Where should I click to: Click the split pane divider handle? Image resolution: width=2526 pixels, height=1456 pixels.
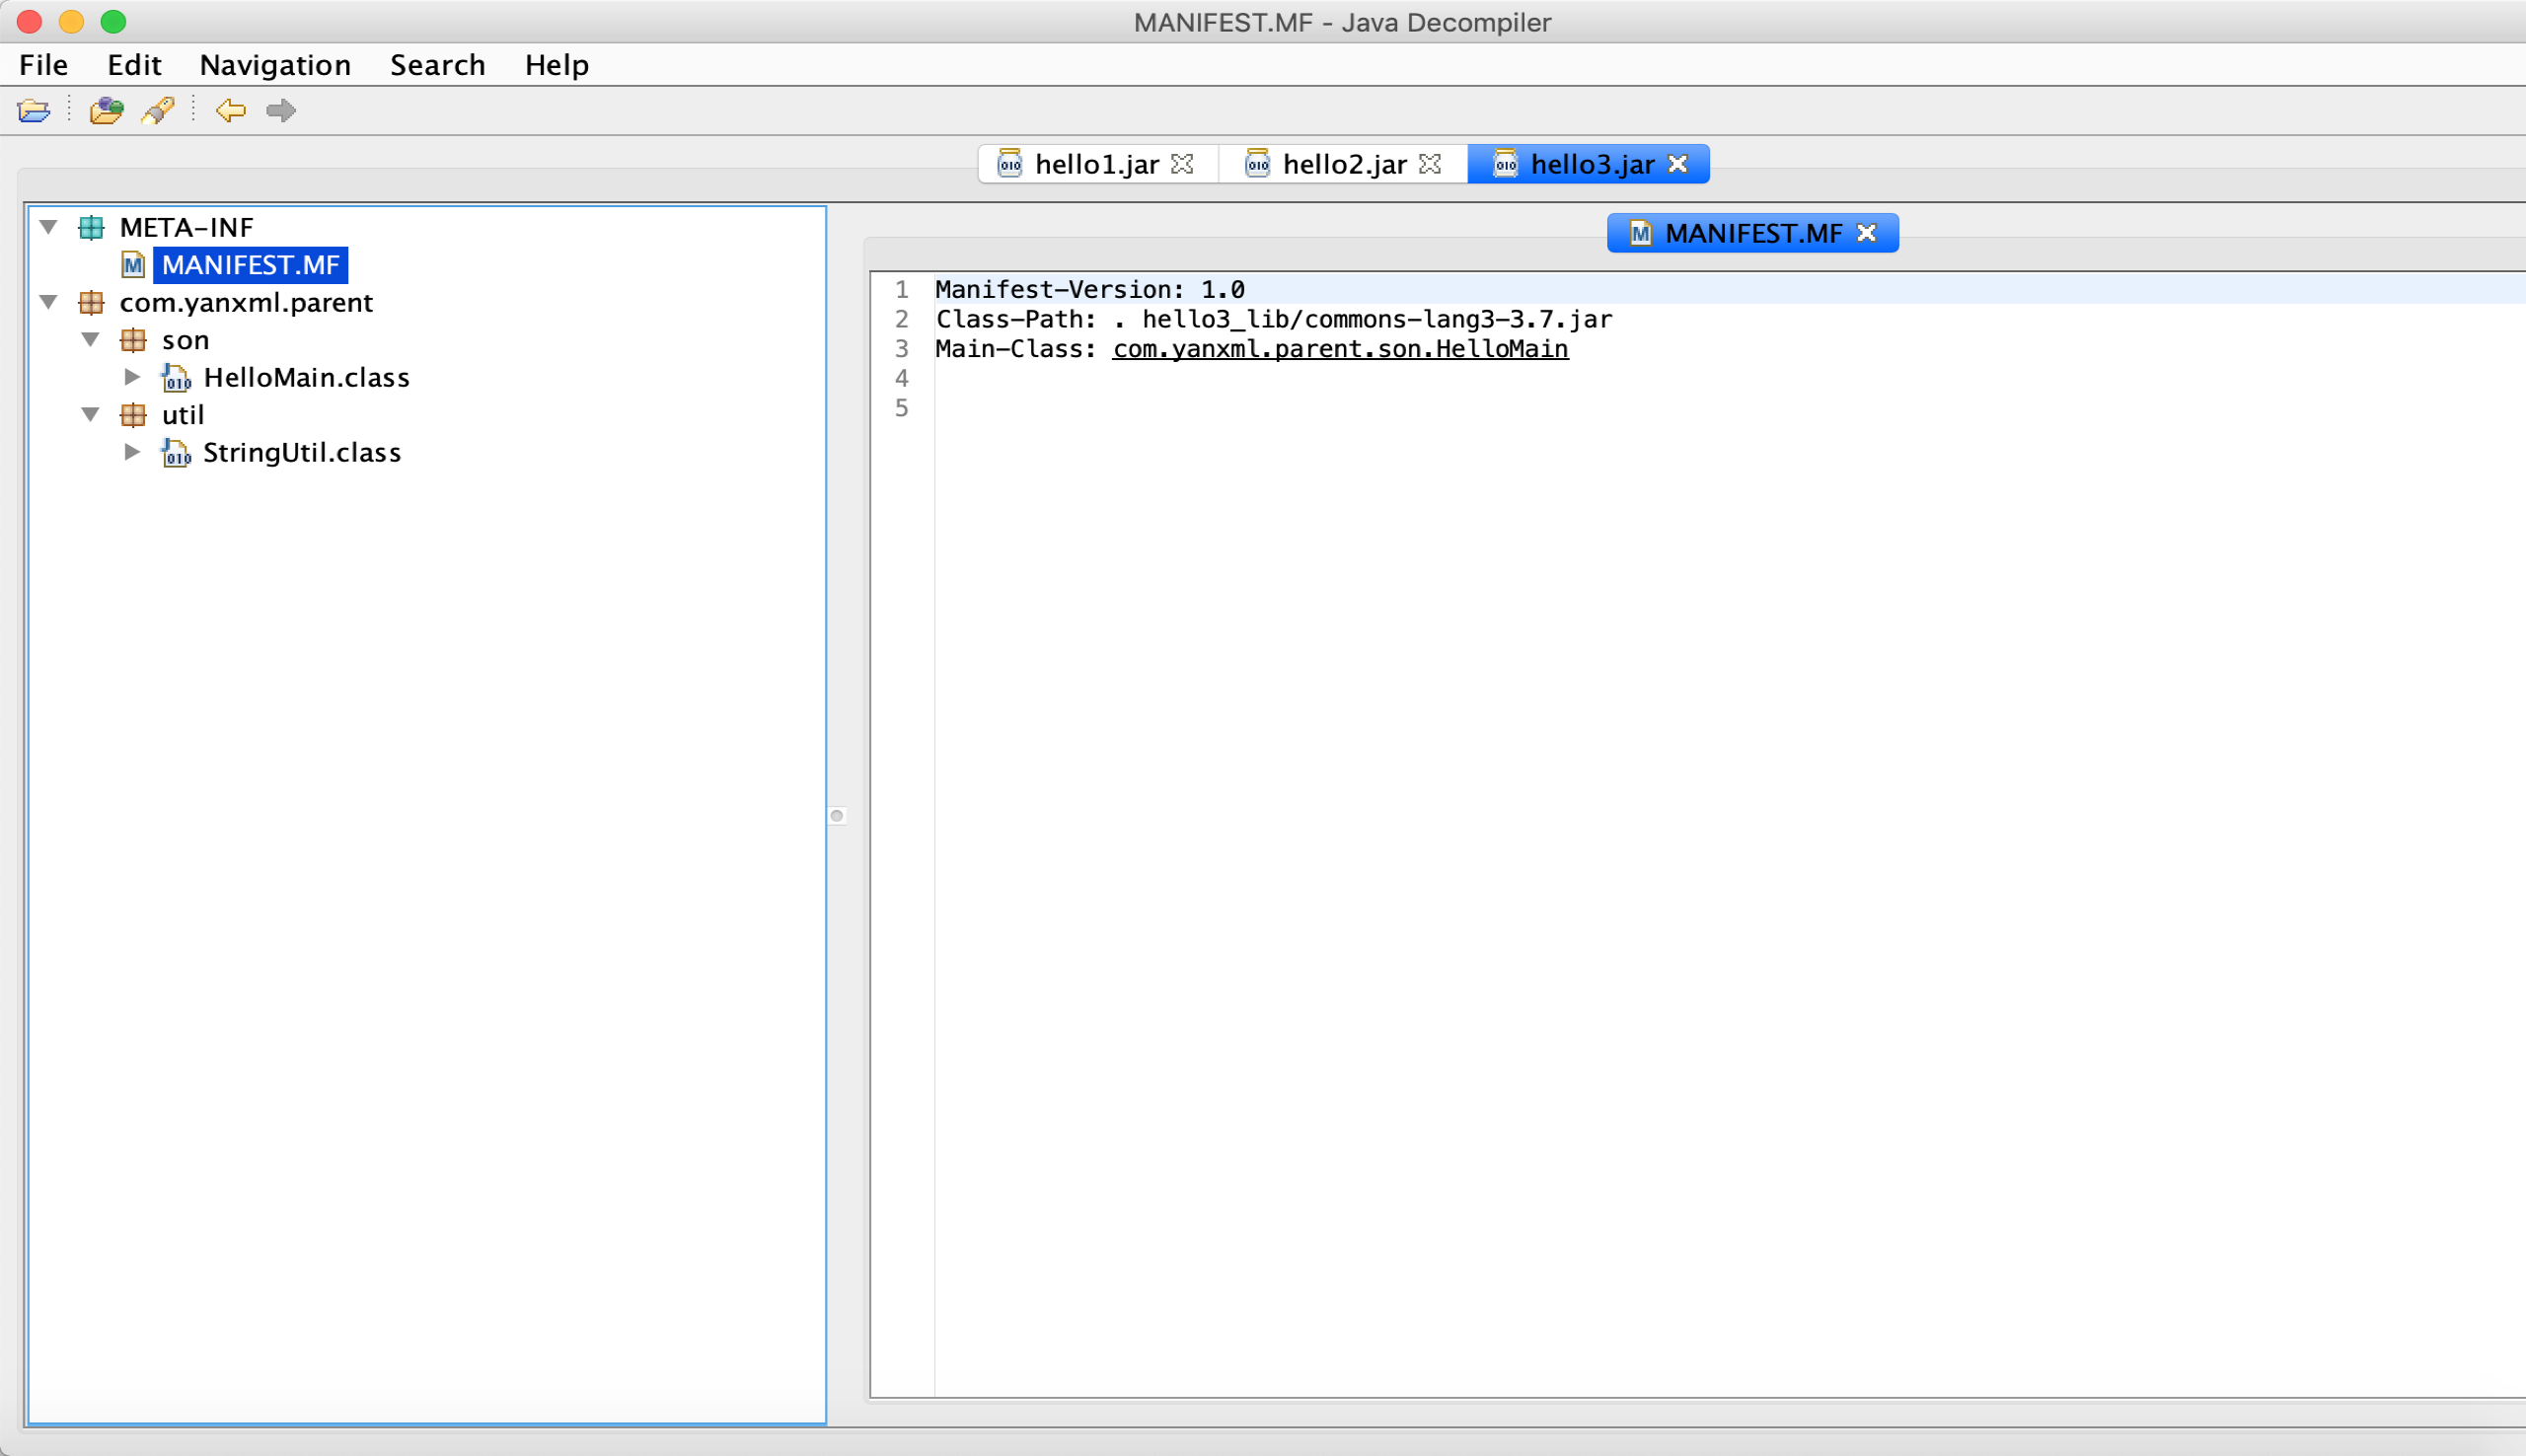(837, 816)
